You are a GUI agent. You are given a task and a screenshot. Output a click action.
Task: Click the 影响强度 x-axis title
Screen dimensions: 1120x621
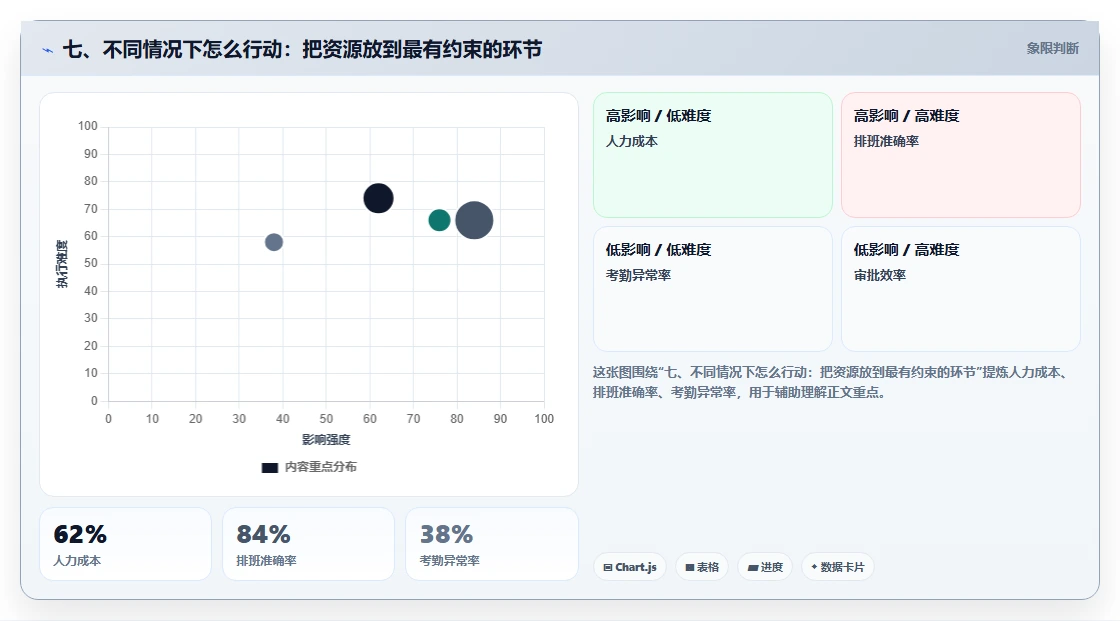point(326,439)
